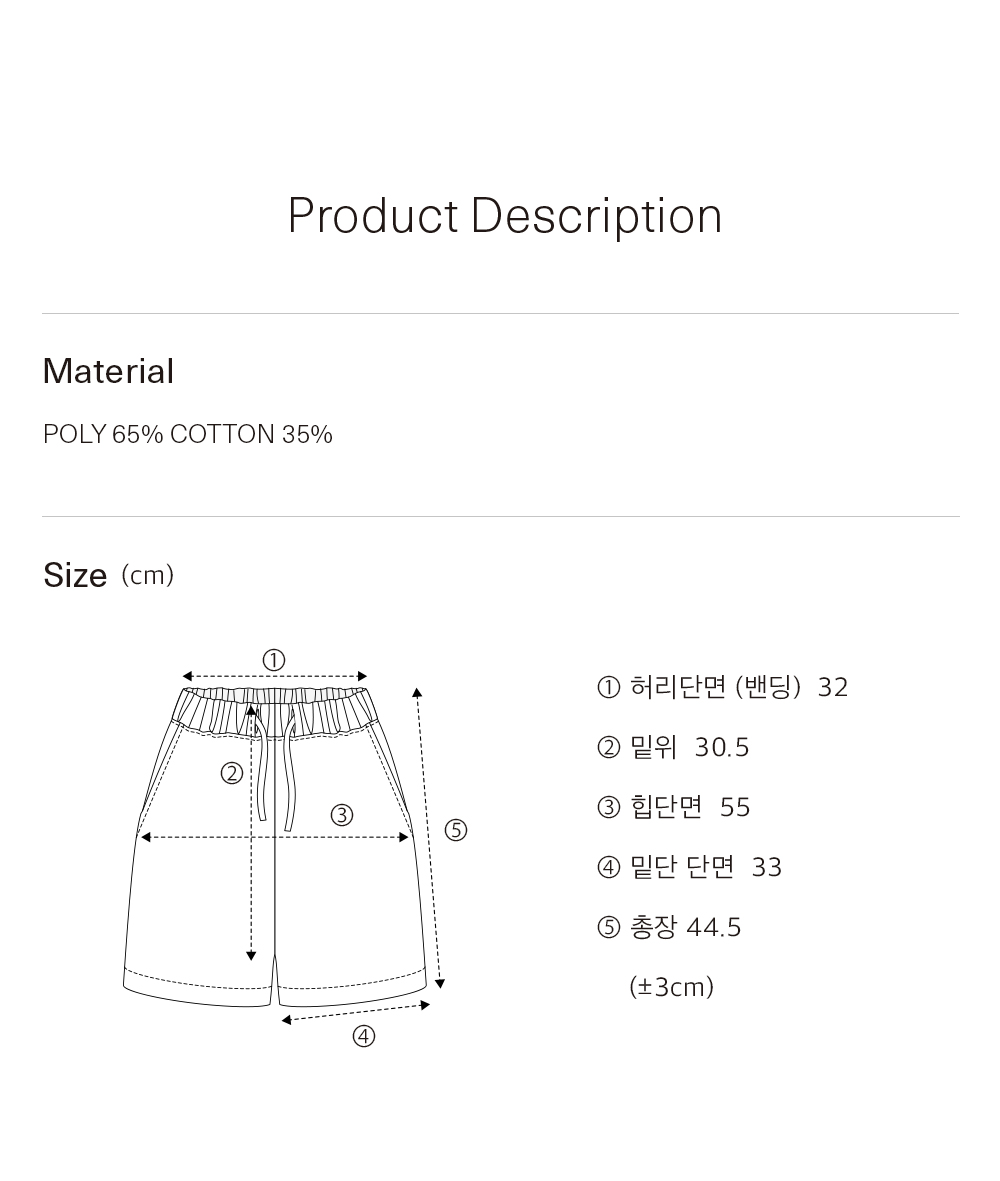Click the Size heading
The image size is (1000, 1181).
click(x=75, y=575)
